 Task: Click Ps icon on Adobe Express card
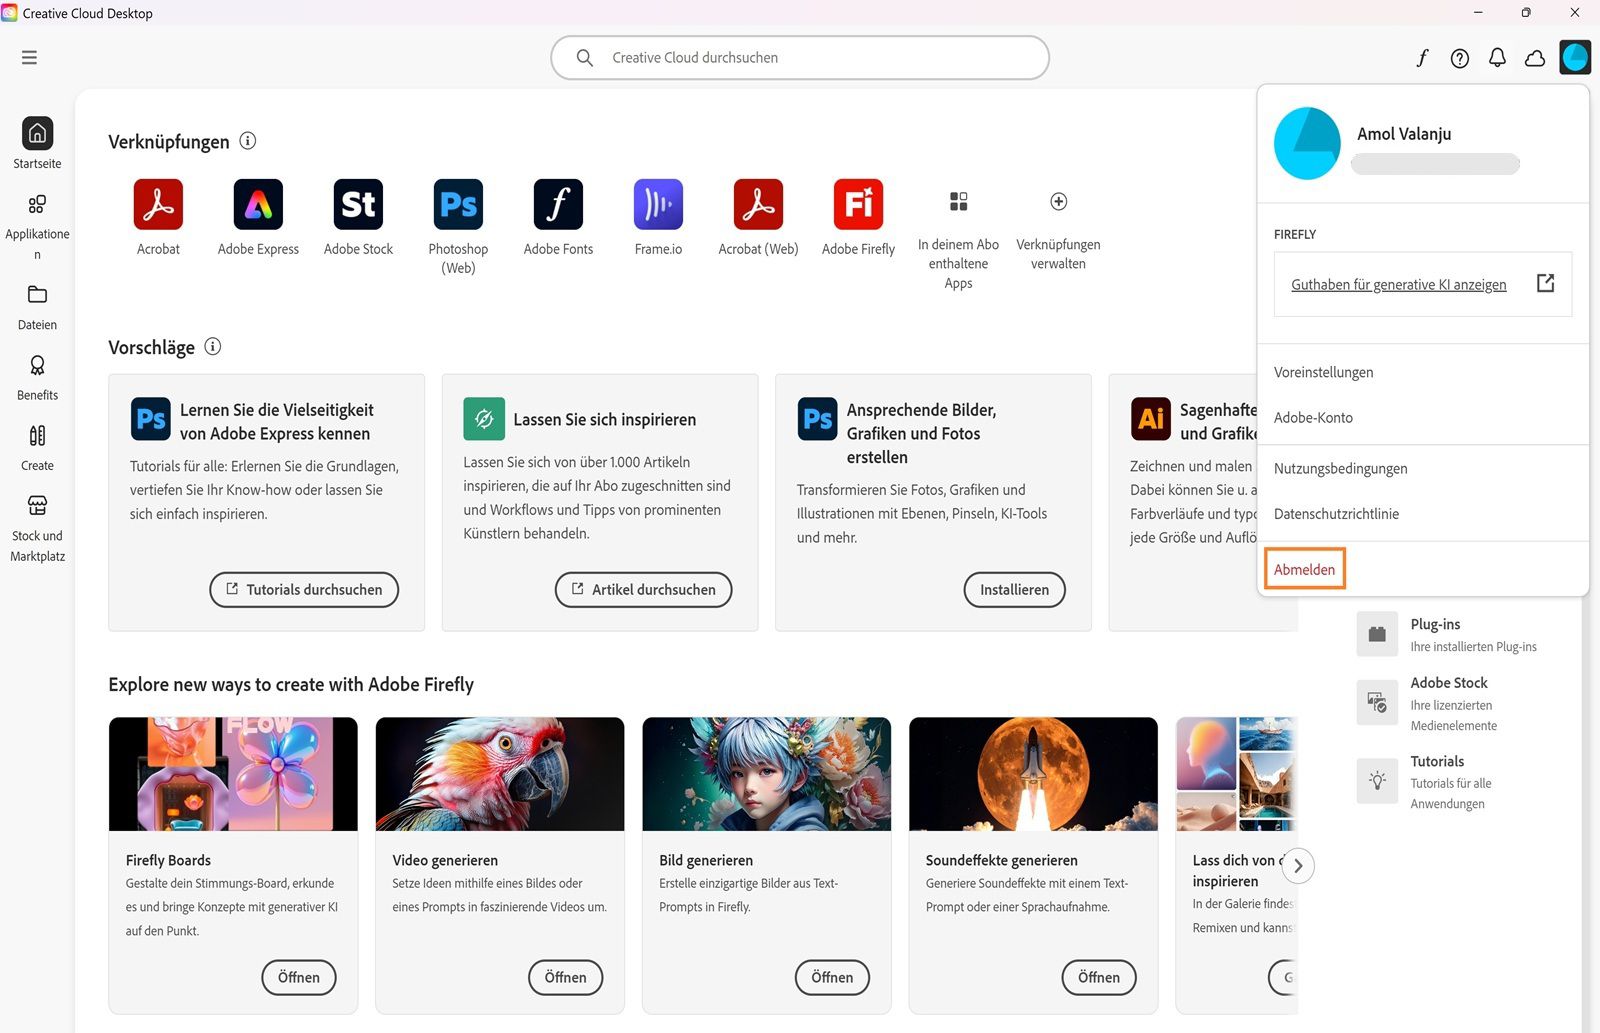coord(151,419)
